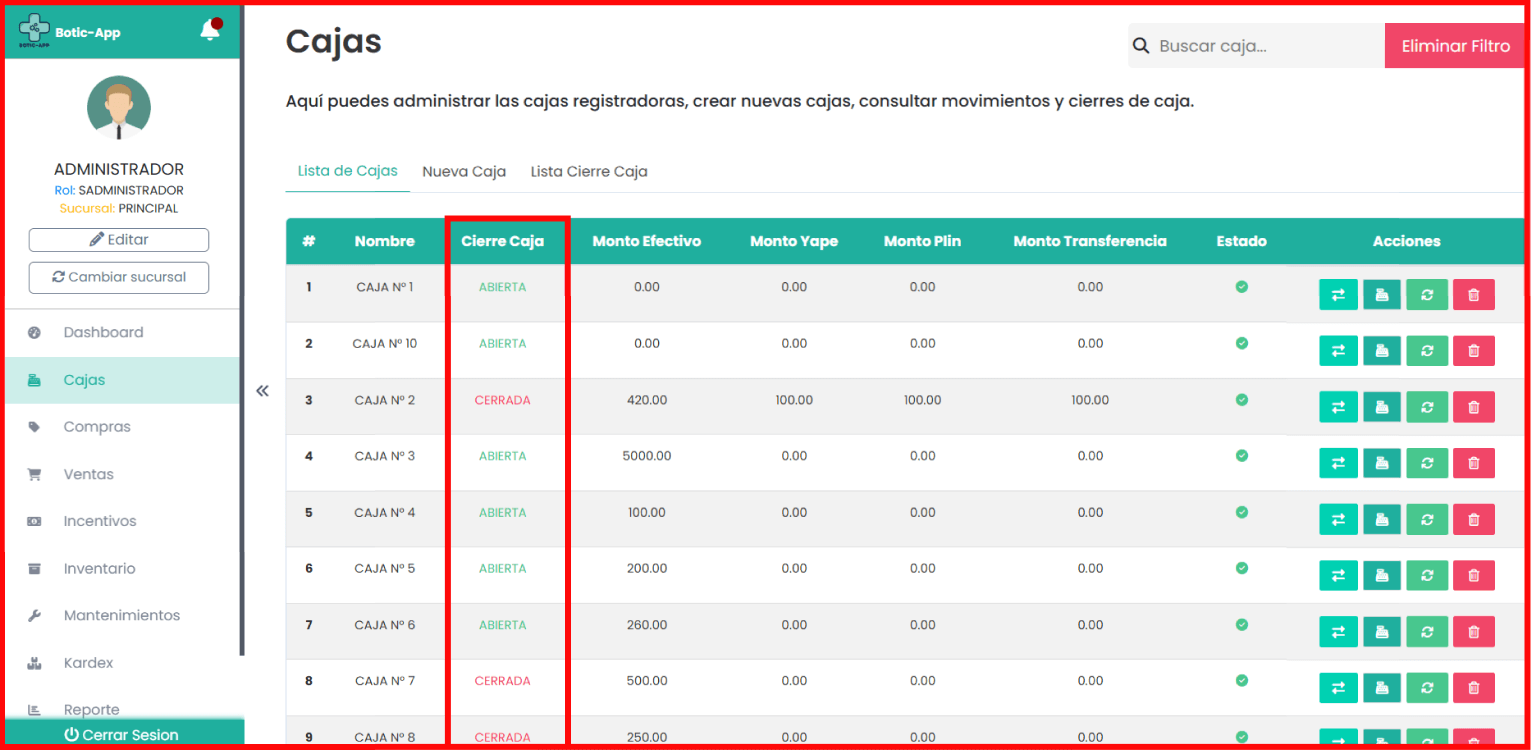Click the Cambiar sucursal button
1532x750 pixels.
click(x=119, y=277)
